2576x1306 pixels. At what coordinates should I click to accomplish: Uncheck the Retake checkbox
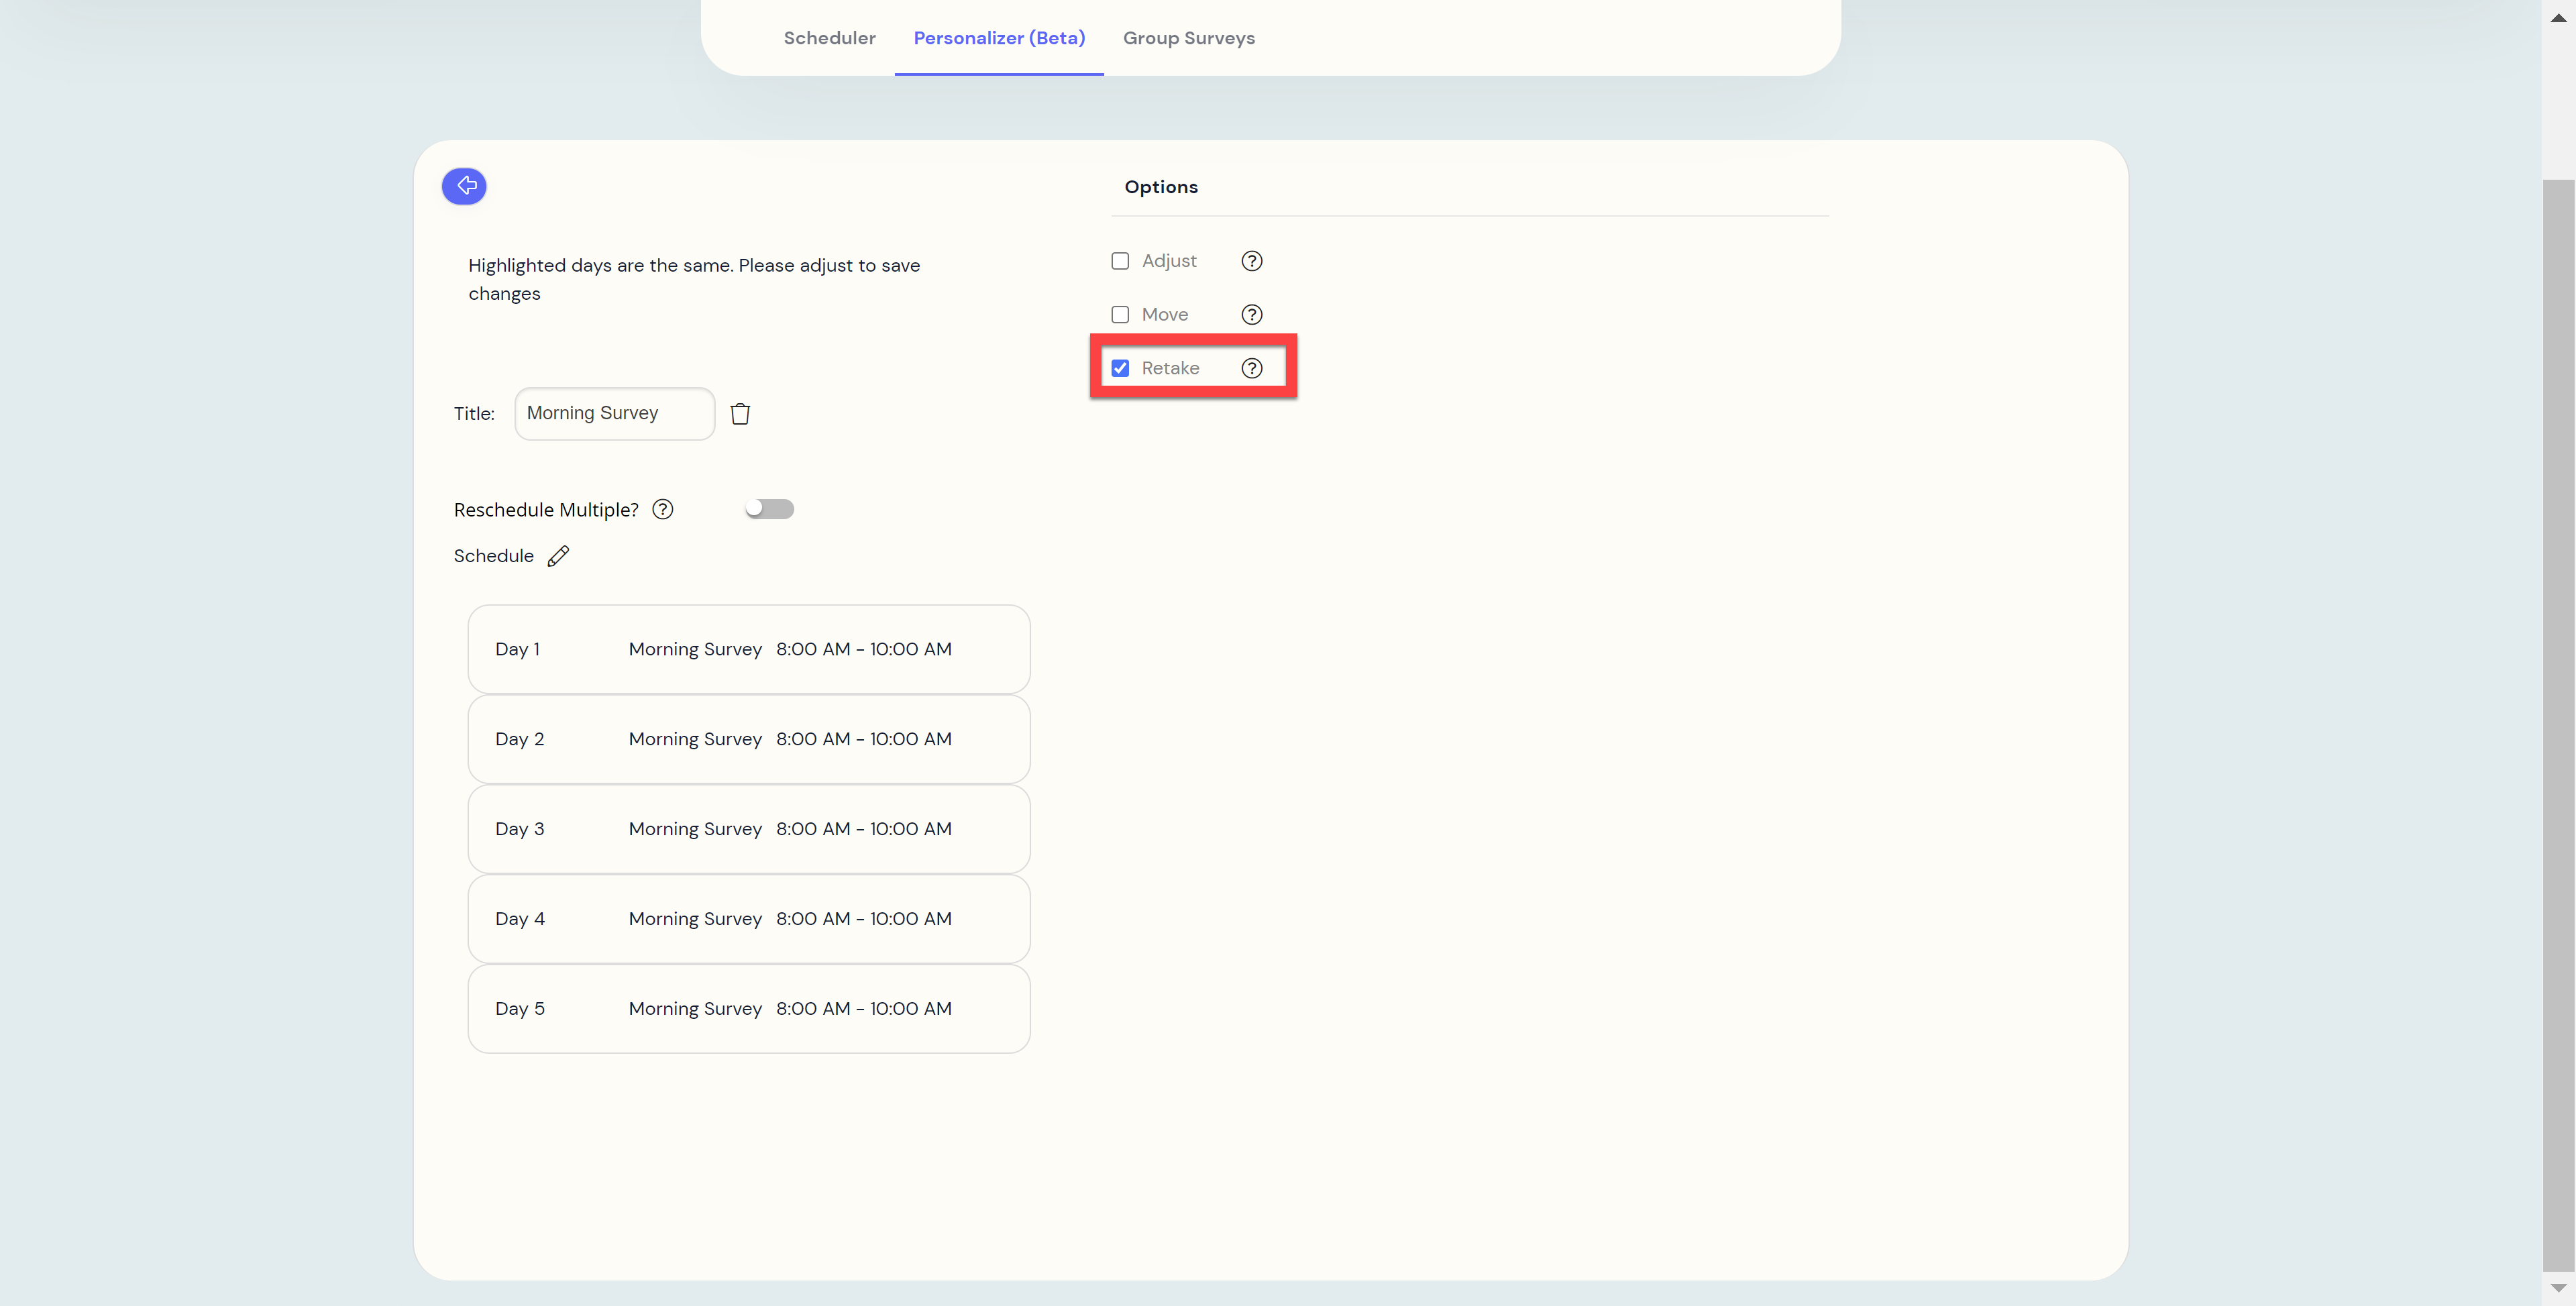1120,368
